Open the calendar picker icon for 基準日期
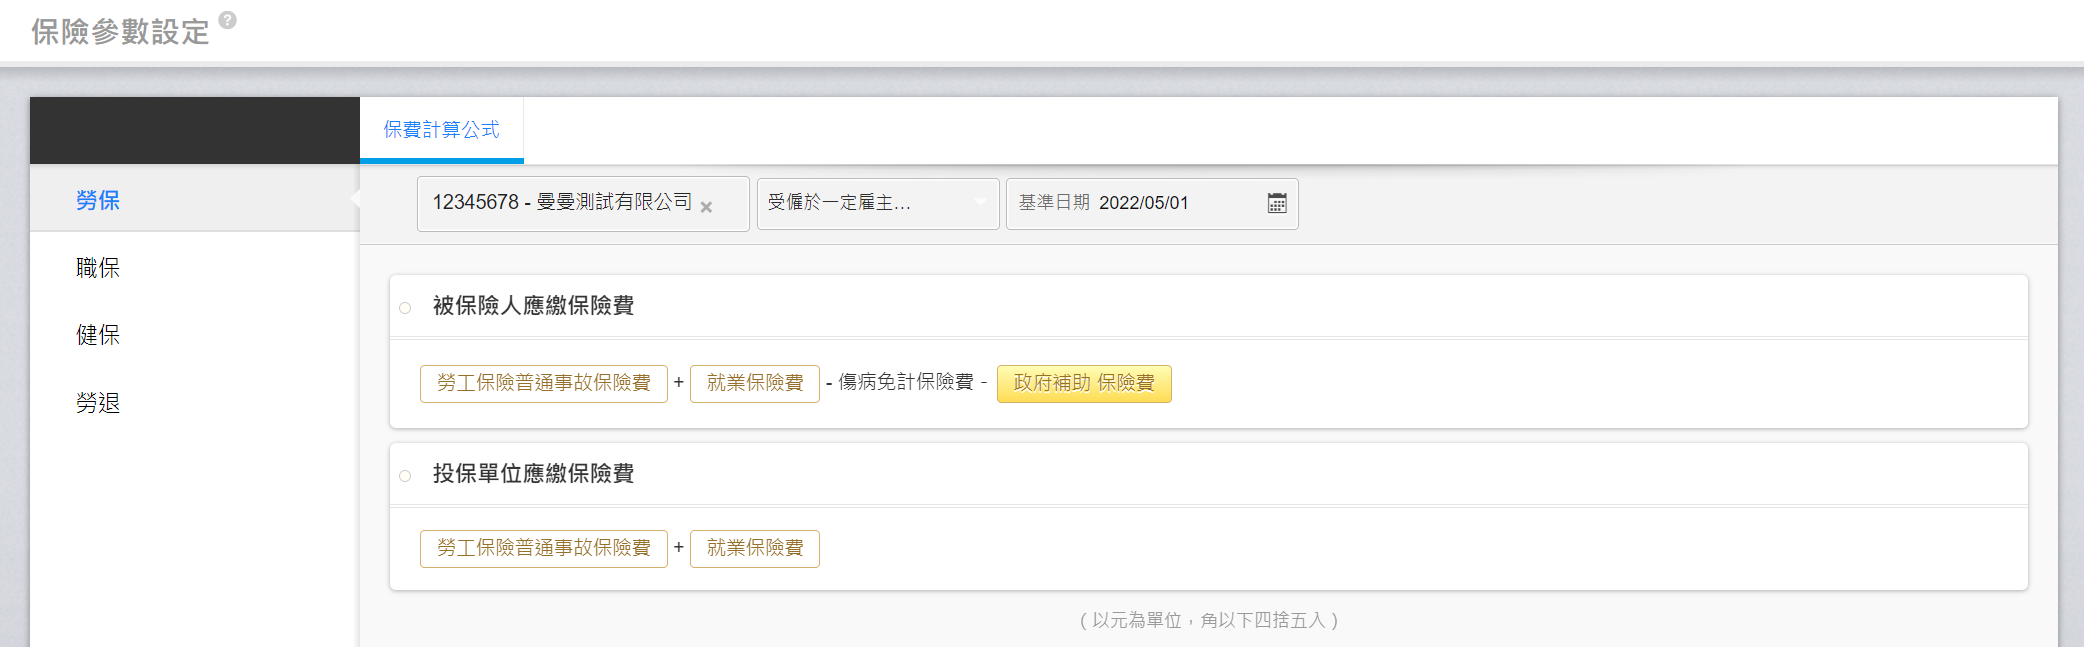The width and height of the screenshot is (2084, 647). pos(1277,203)
